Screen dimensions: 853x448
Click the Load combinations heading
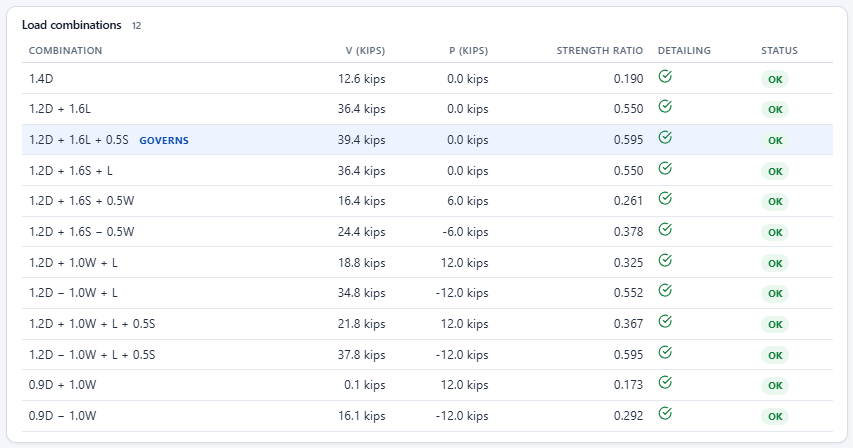tap(72, 25)
